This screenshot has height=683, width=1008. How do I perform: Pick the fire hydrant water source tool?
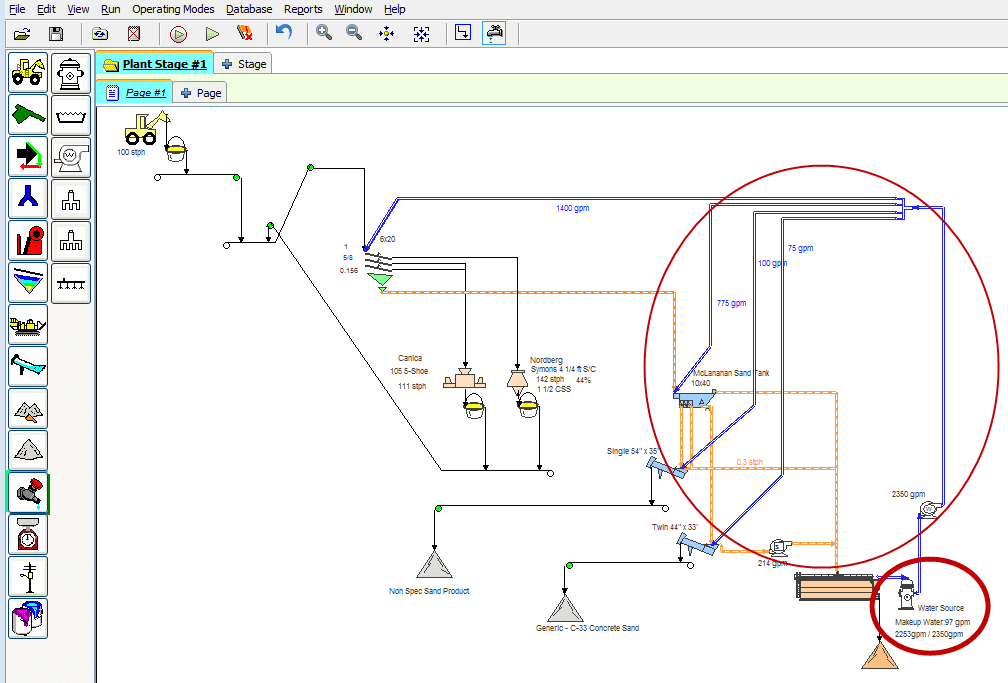point(70,73)
